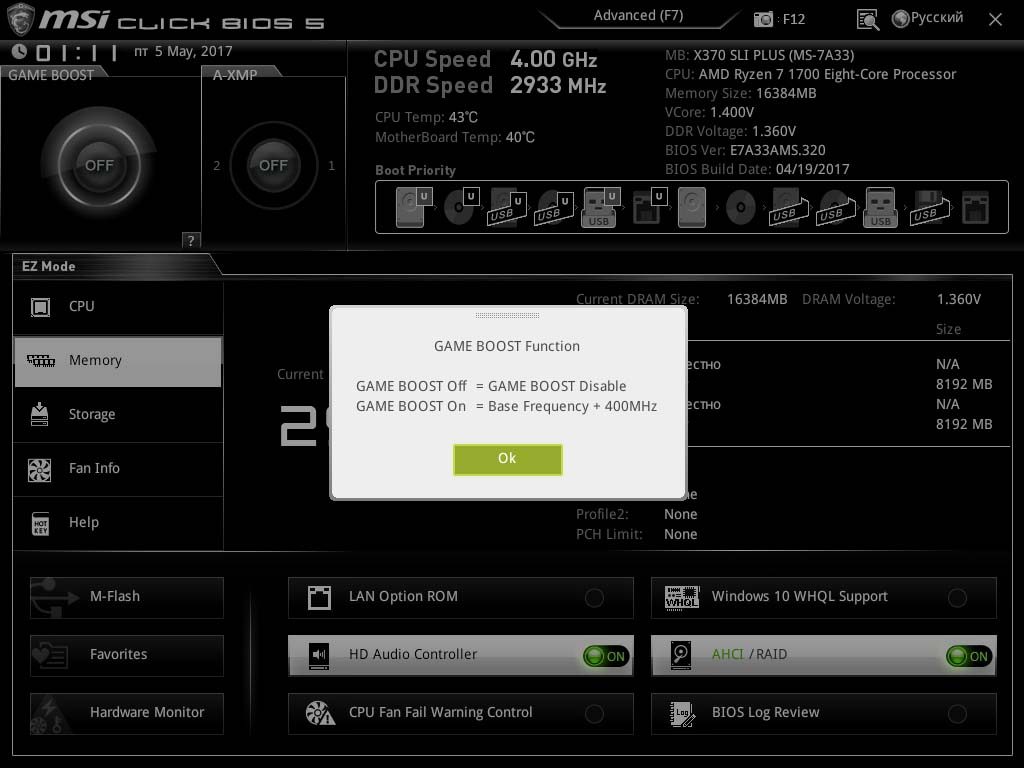1024x768 pixels.
Task: Open the Storage section
Action: 118,415
